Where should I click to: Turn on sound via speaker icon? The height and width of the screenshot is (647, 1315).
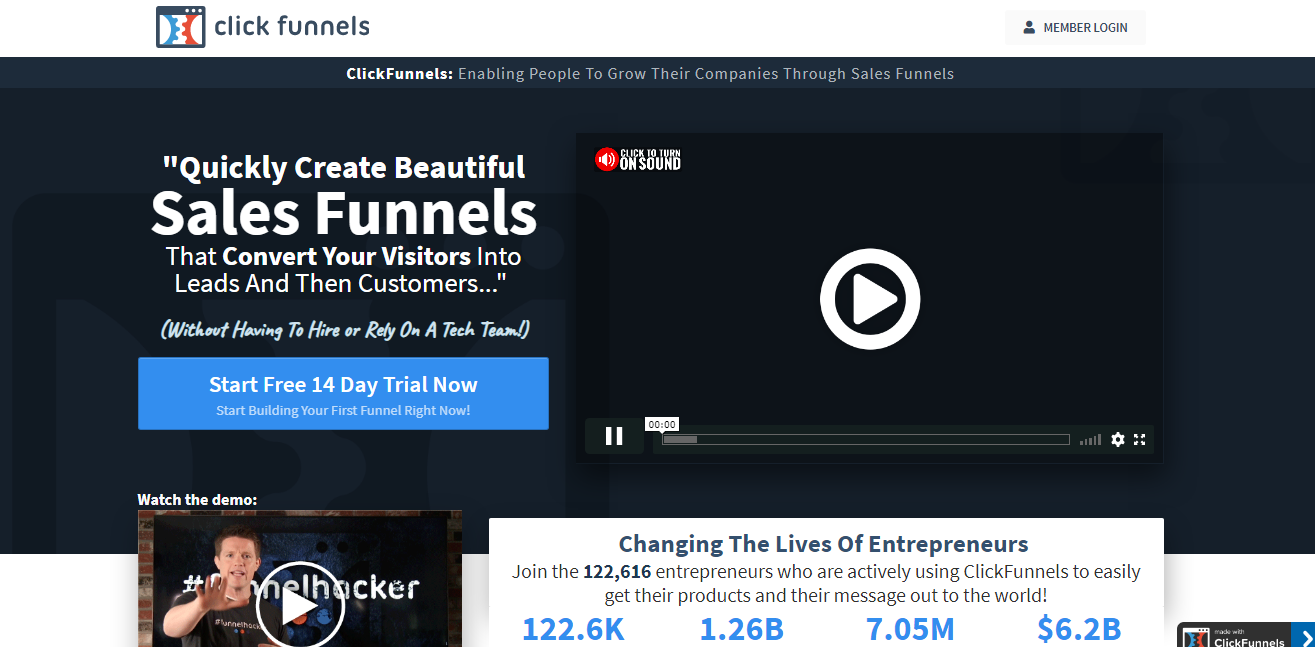pyautogui.click(x=606, y=159)
